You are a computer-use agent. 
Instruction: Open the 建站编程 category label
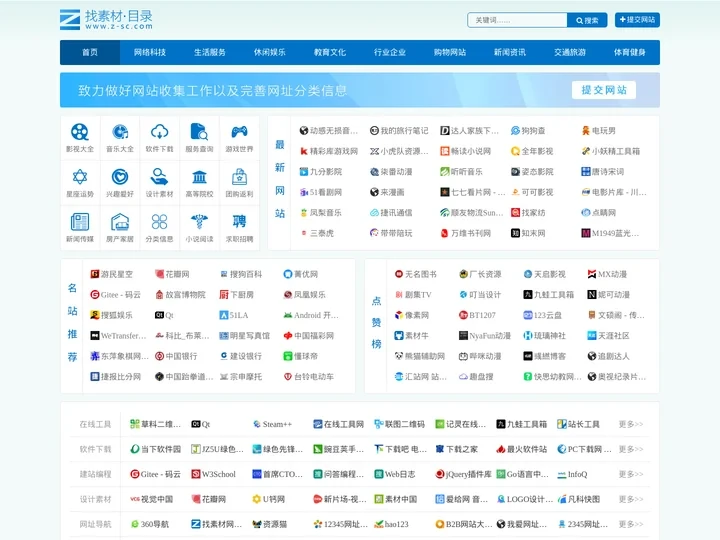95,474
